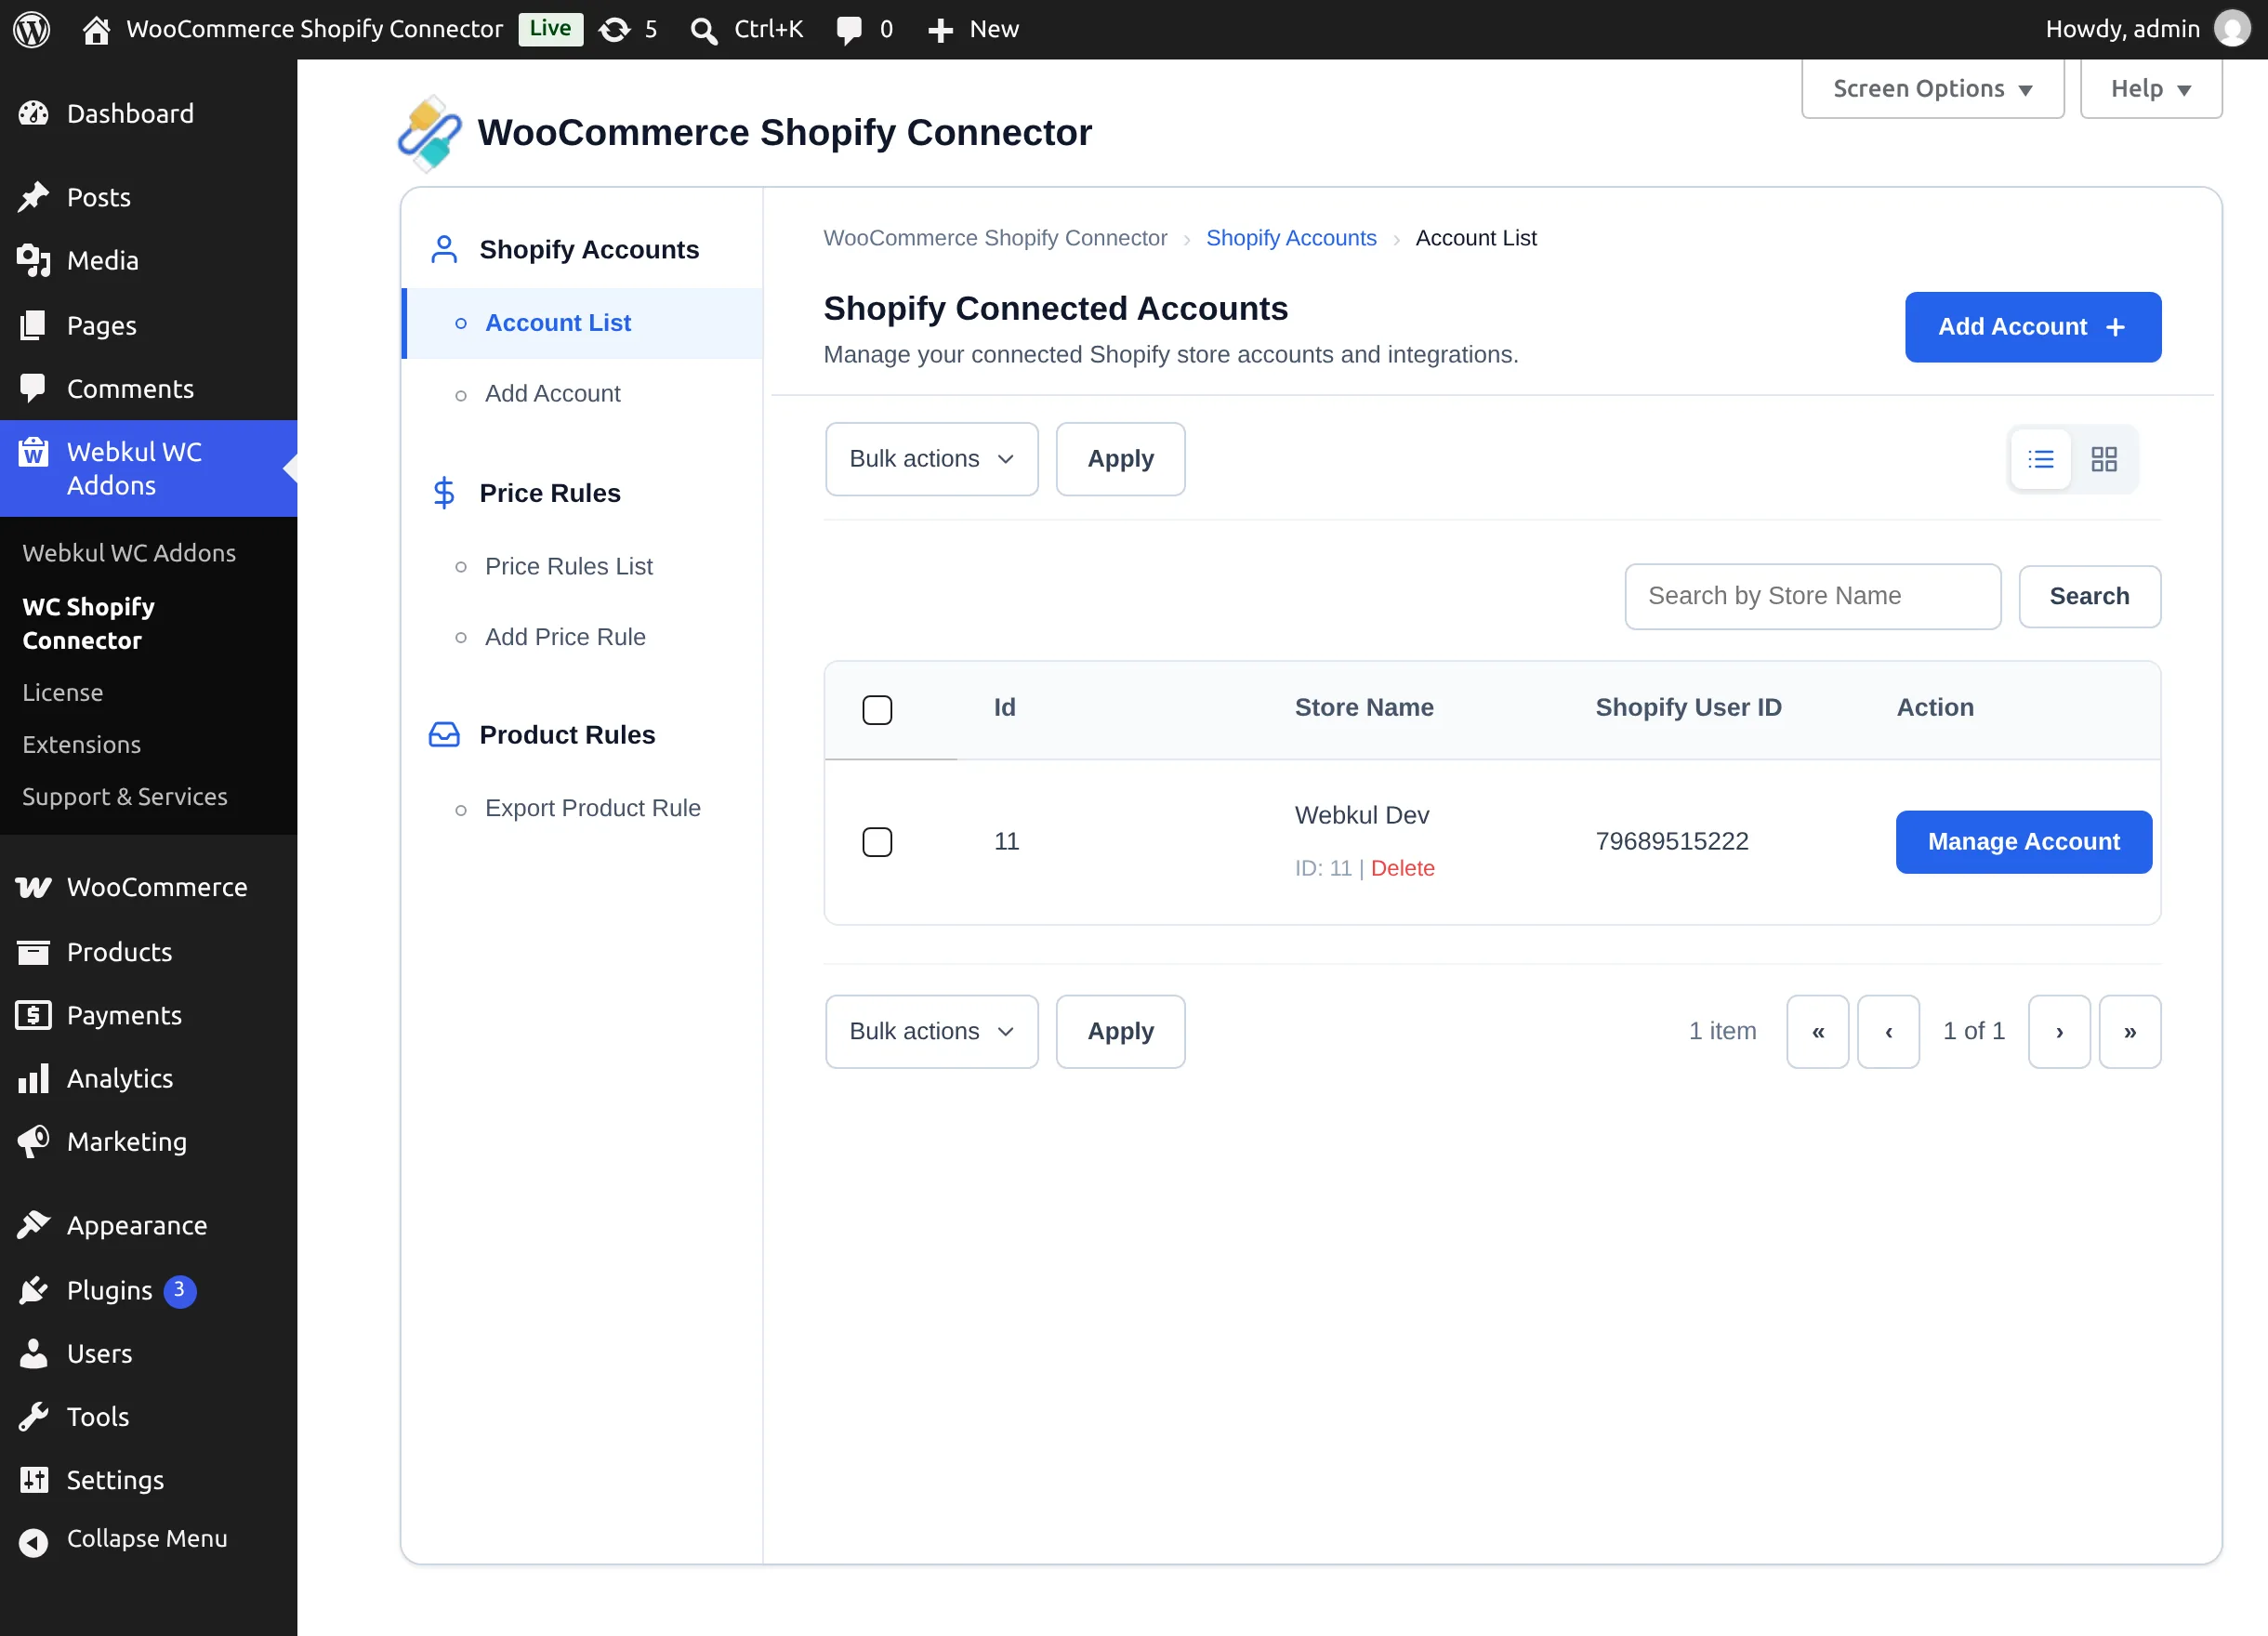The height and width of the screenshot is (1636, 2268).
Task: Click the WordPress logo in admin bar
Action: 32,29
